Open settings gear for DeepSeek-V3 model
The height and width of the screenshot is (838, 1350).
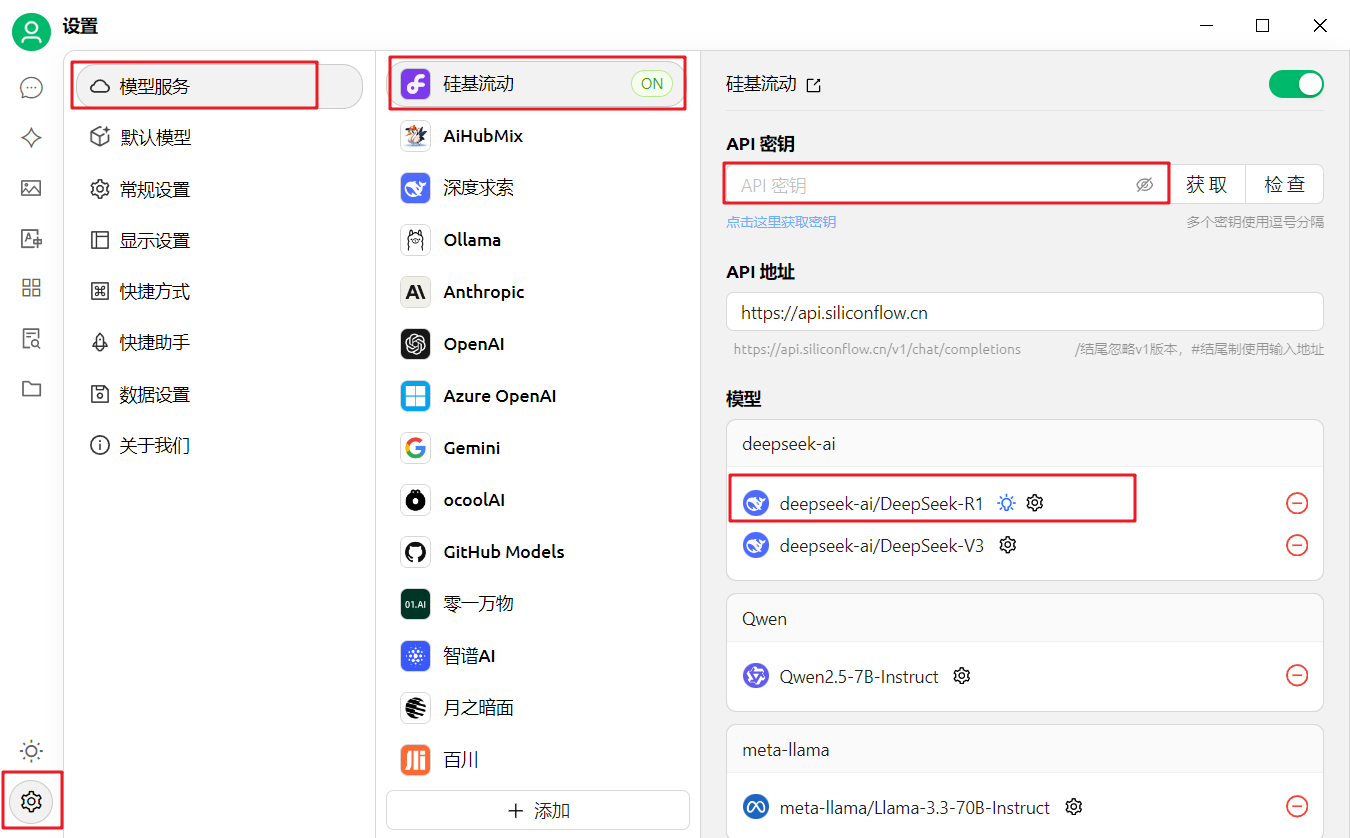point(1008,545)
